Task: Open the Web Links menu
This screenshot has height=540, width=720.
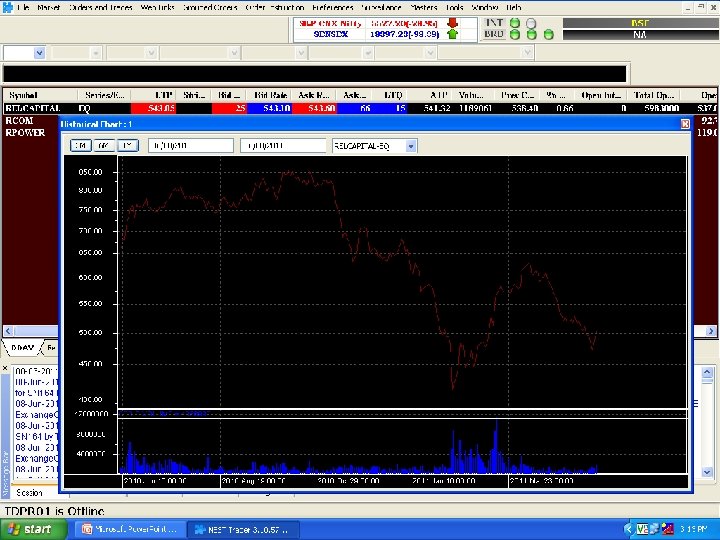Action: click(157, 7)
